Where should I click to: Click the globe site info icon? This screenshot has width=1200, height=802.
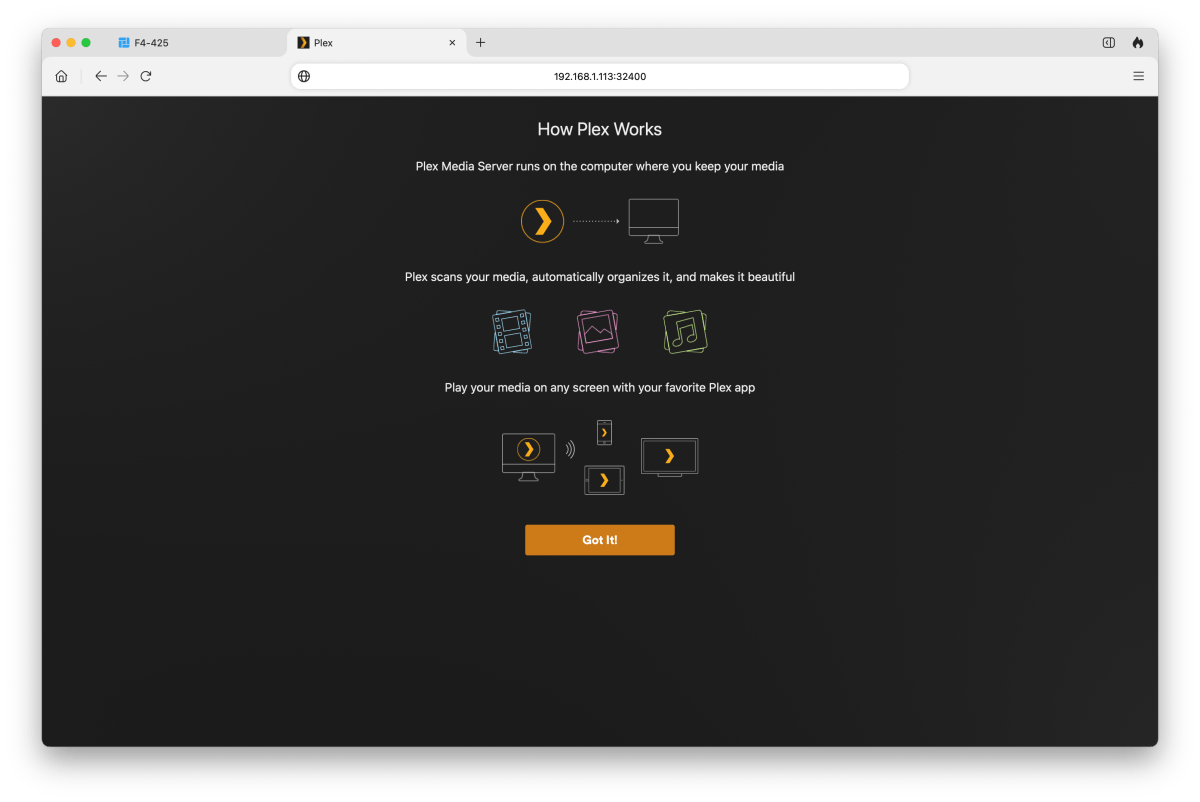click(x=304, y=76)
